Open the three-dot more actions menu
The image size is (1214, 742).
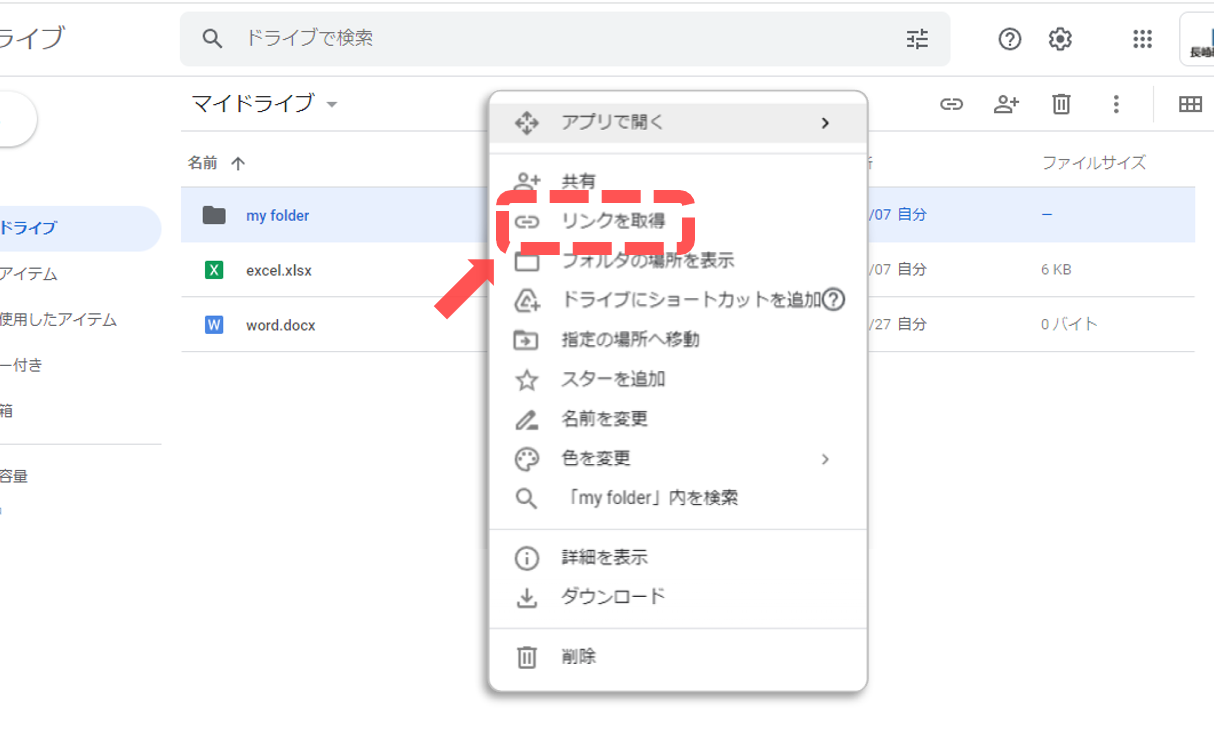(x=1116, y=104)
